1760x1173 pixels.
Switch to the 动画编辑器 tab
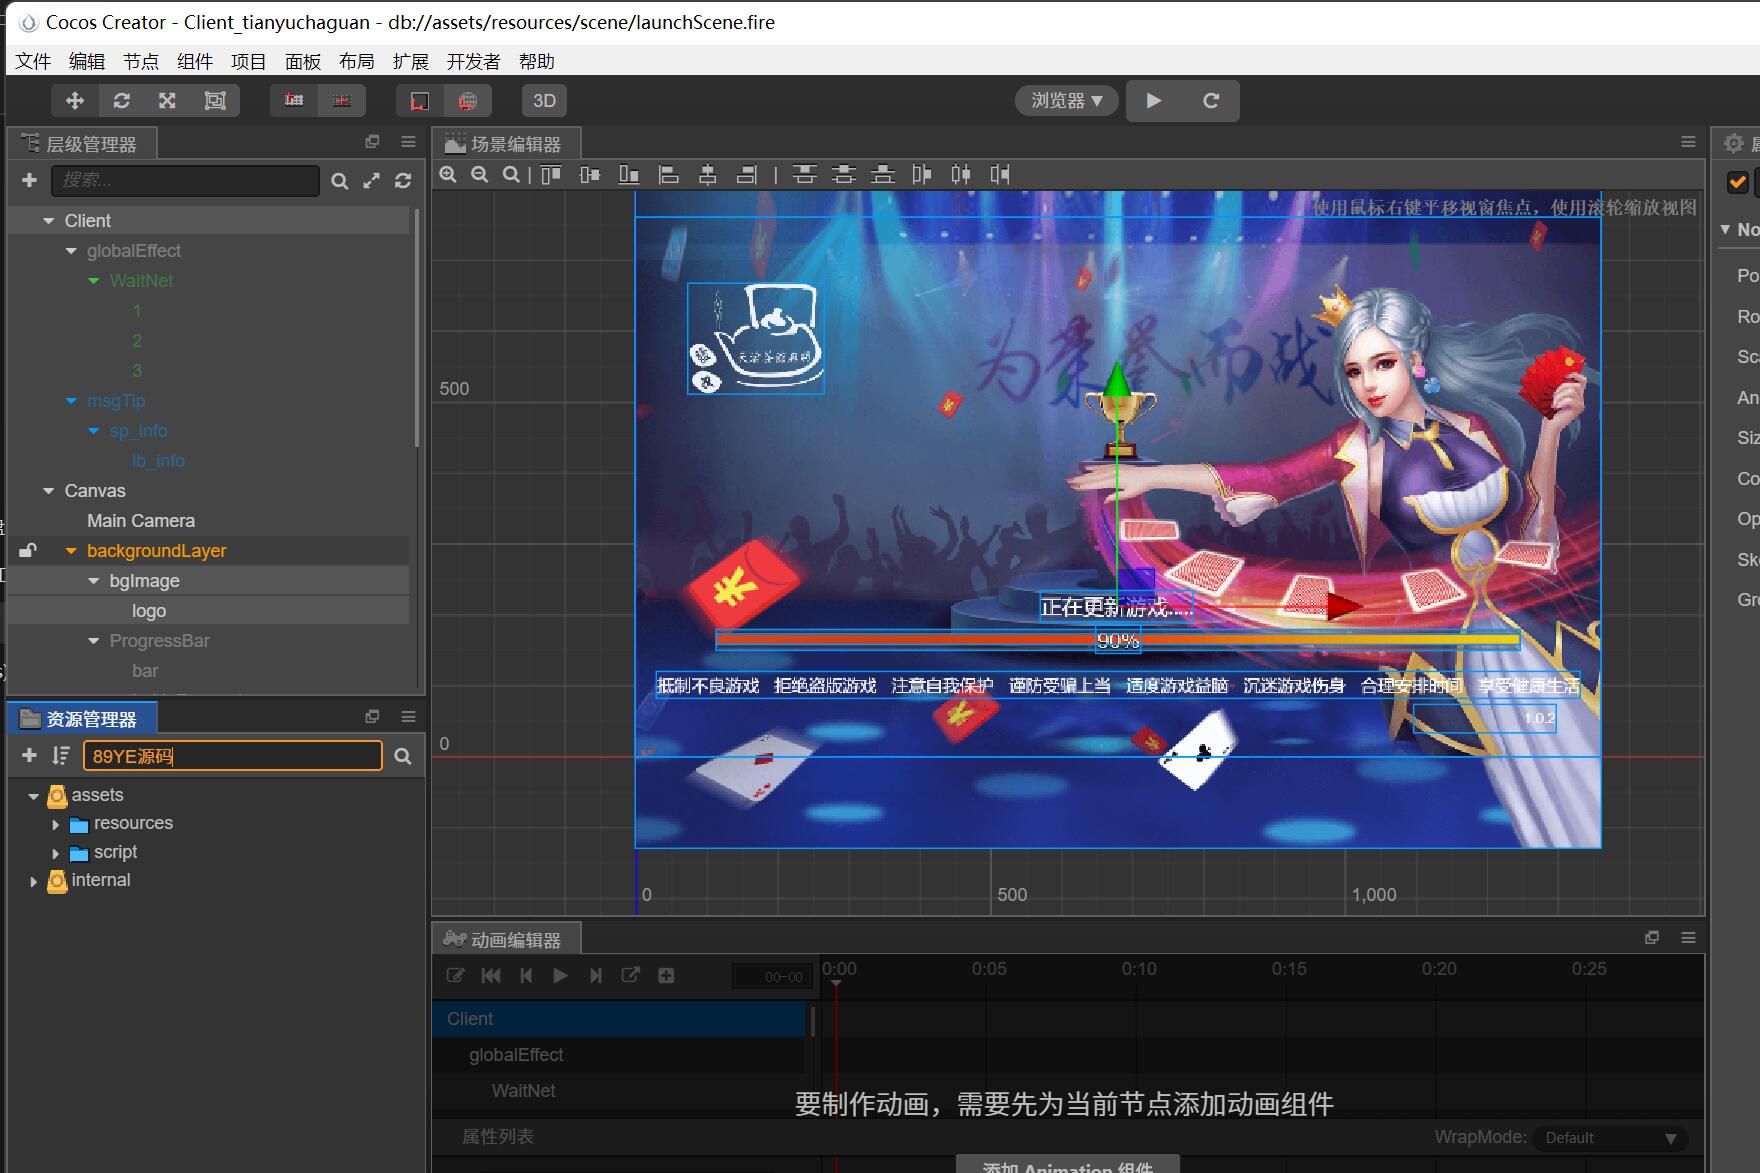pyautogui.click(x=507, y=940)
